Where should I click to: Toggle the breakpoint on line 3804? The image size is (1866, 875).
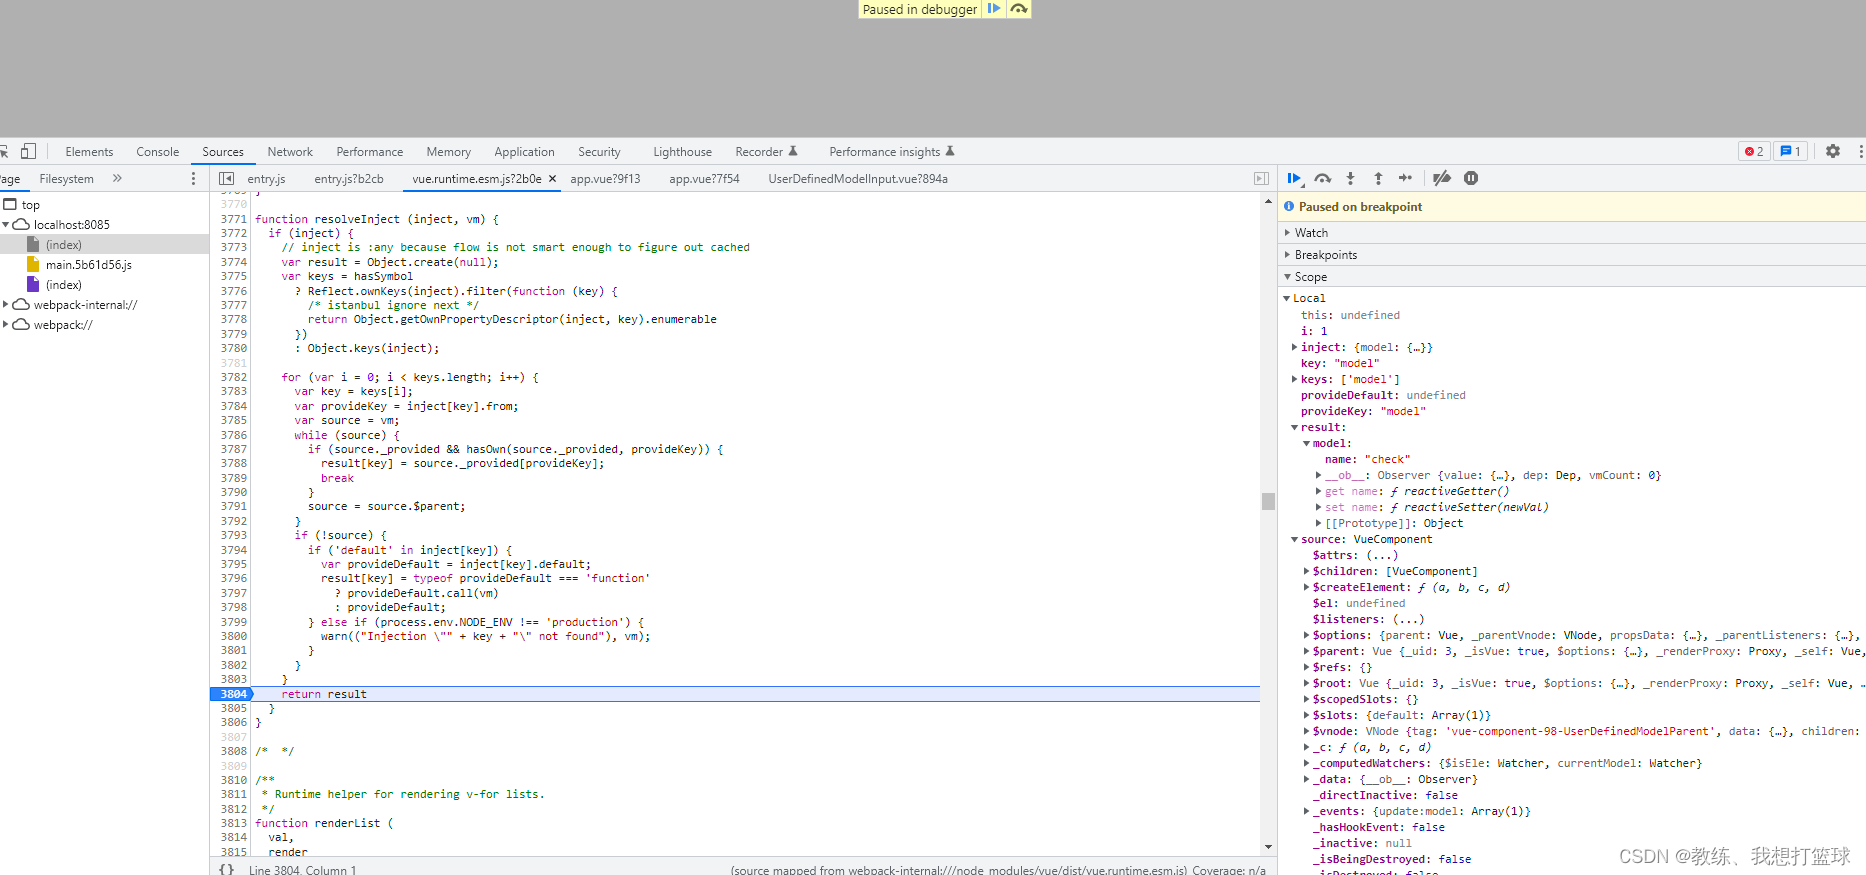pyautogui.click(x=233, y=694)
